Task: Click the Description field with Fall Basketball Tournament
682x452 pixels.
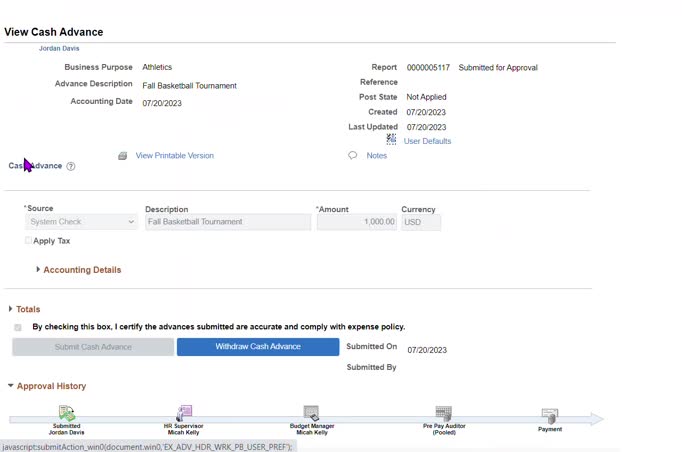Action: [x=228, y=222]
